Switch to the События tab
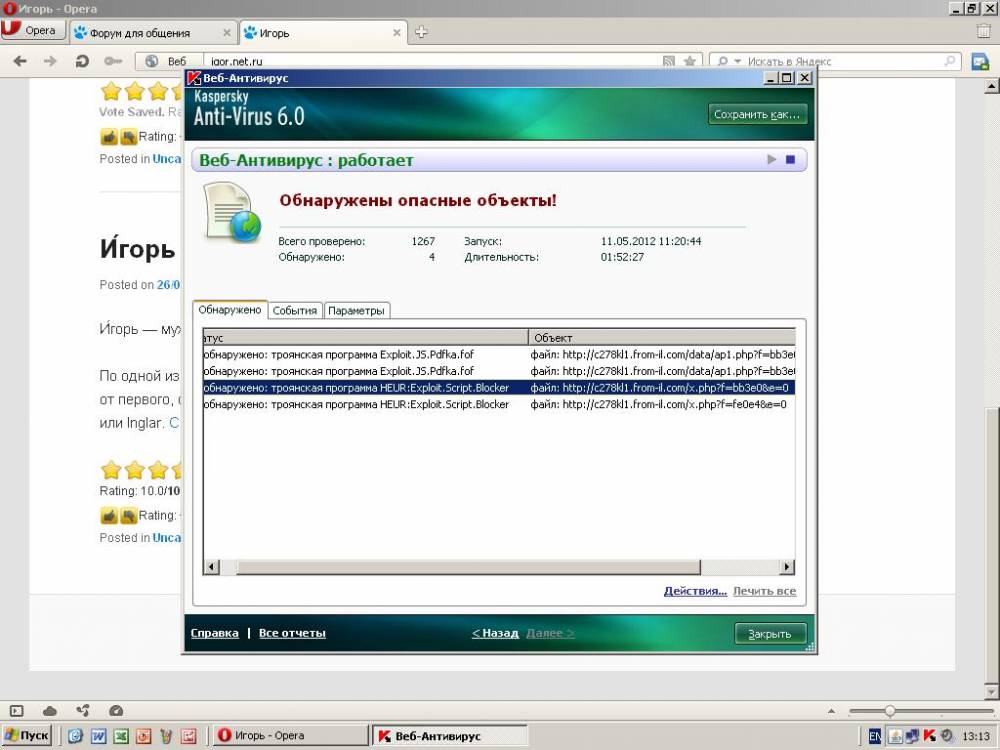This screenshot has height=750, width=1000. [x=295, y=311]
